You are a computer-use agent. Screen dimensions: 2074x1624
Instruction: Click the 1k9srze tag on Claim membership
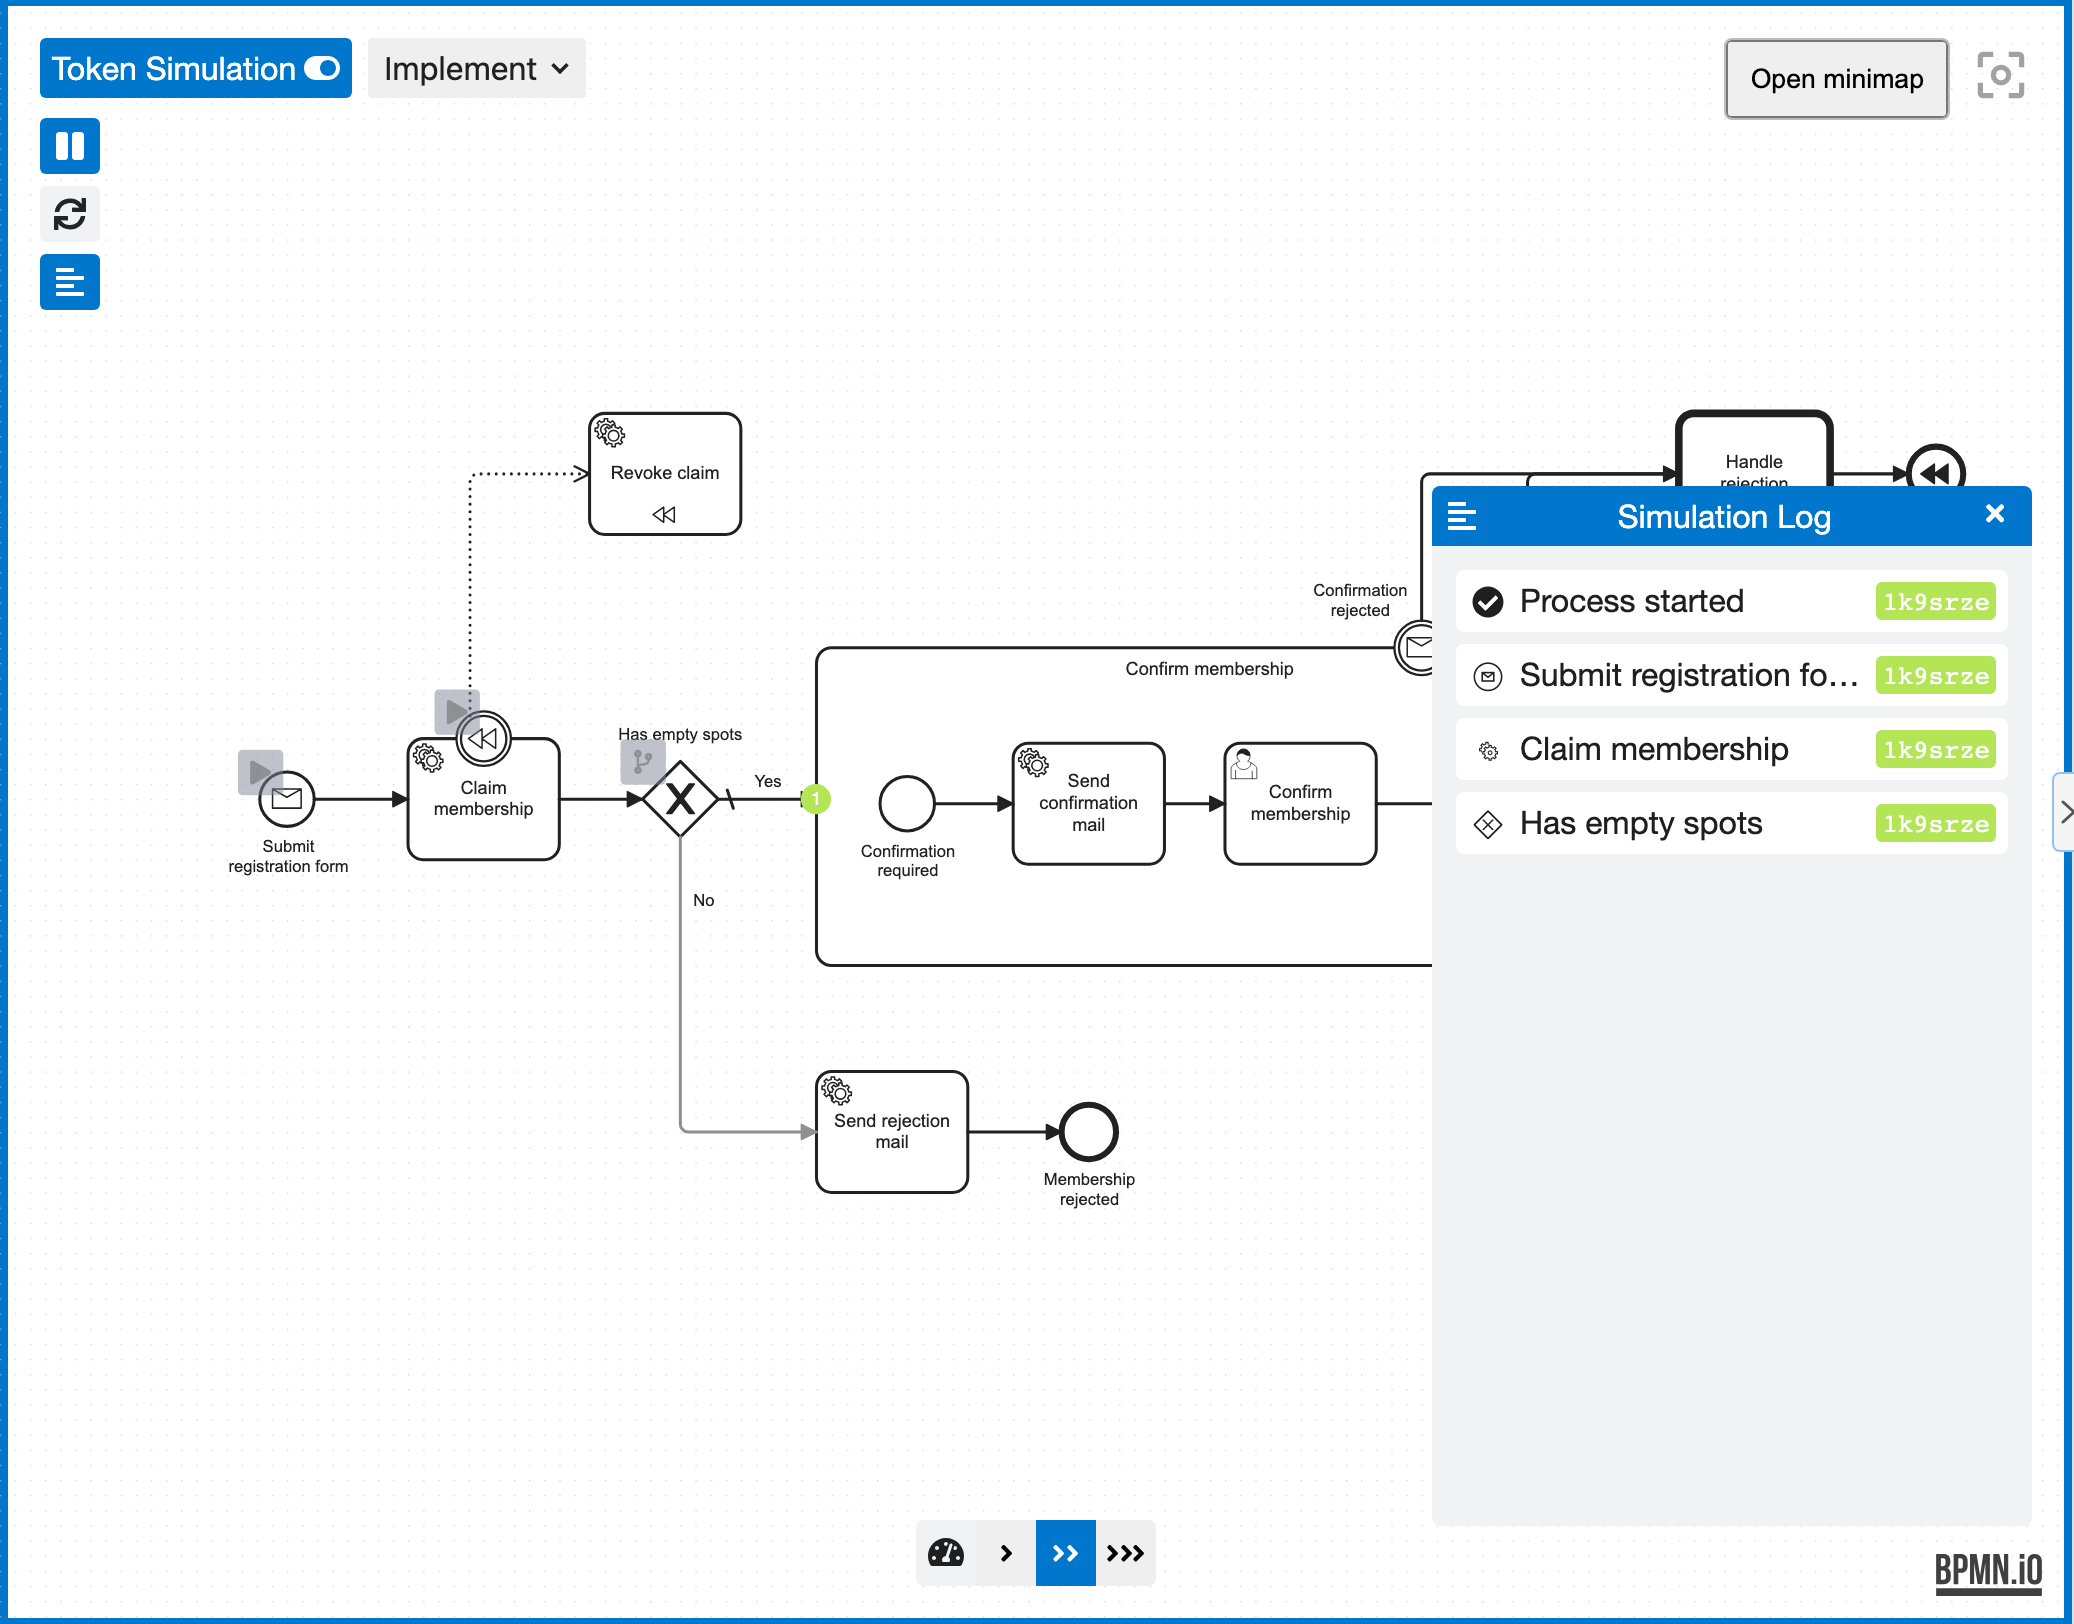click(x=1935, y=750)
